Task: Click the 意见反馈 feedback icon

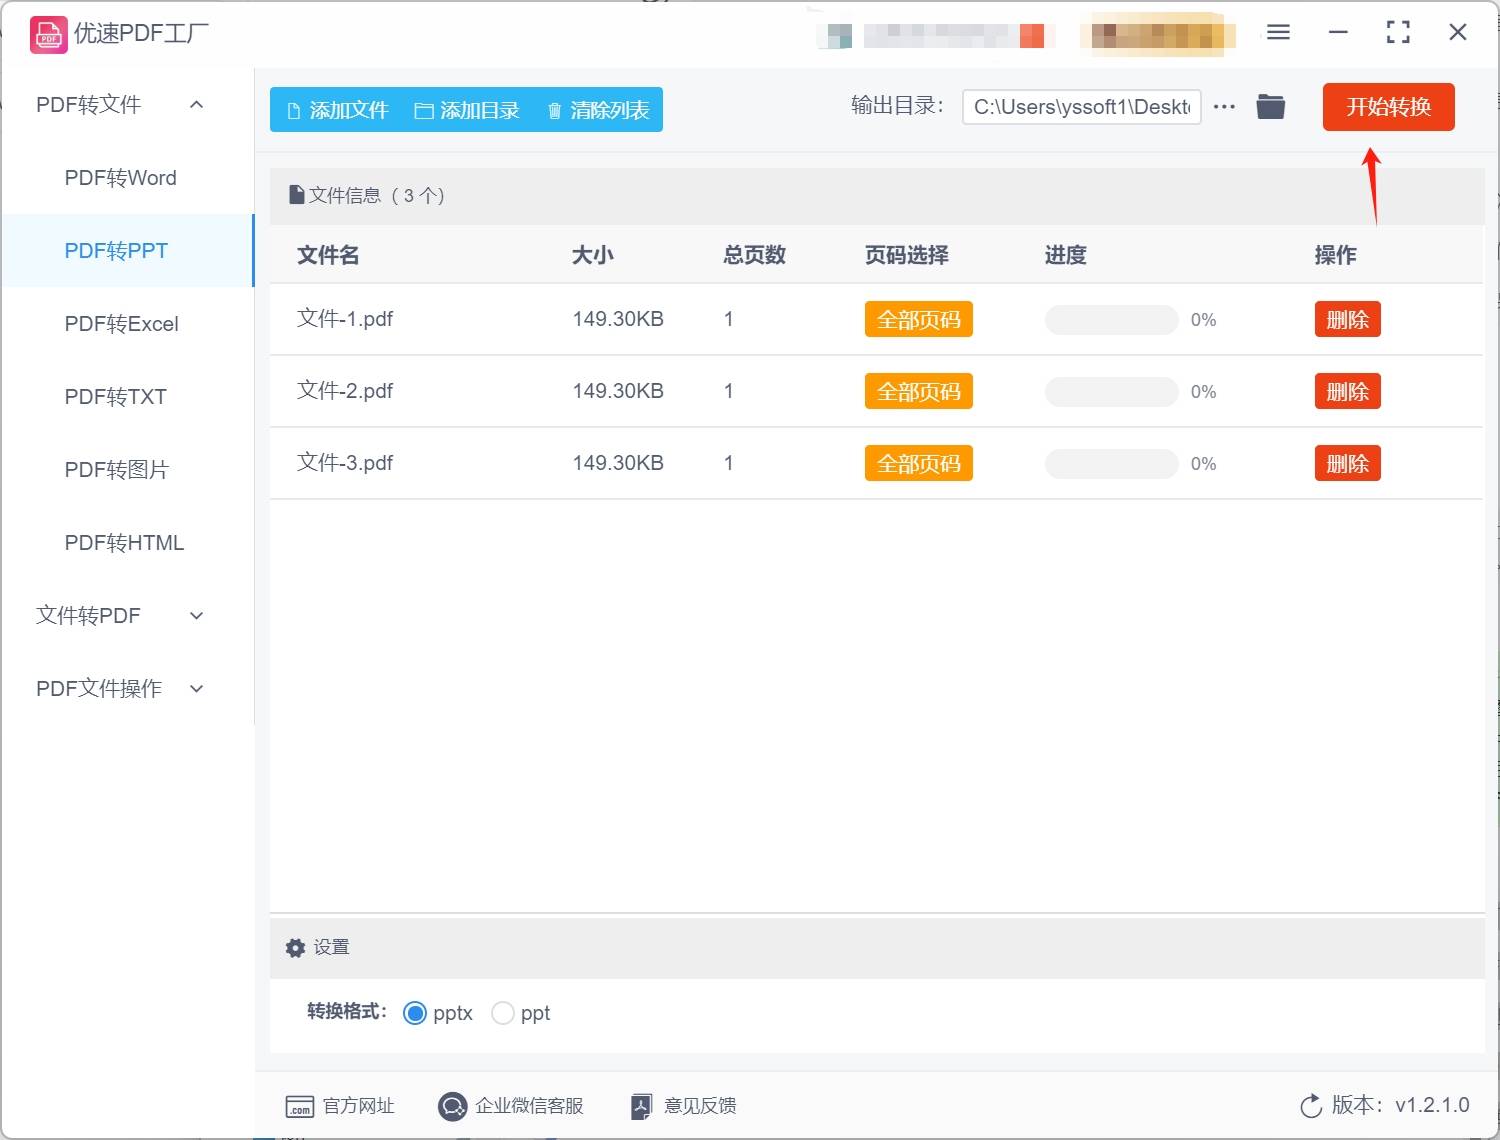Action: (641, 1106)
